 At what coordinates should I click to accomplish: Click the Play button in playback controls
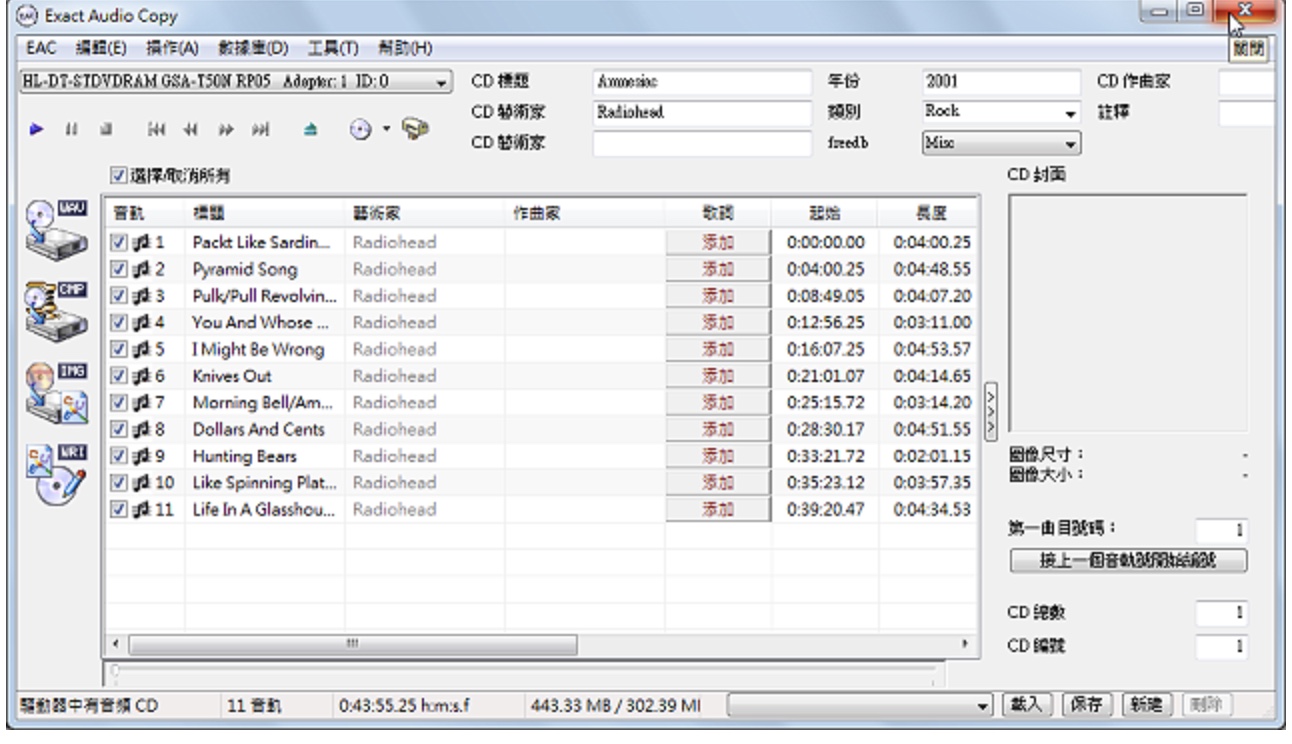[x=38, y=129]
